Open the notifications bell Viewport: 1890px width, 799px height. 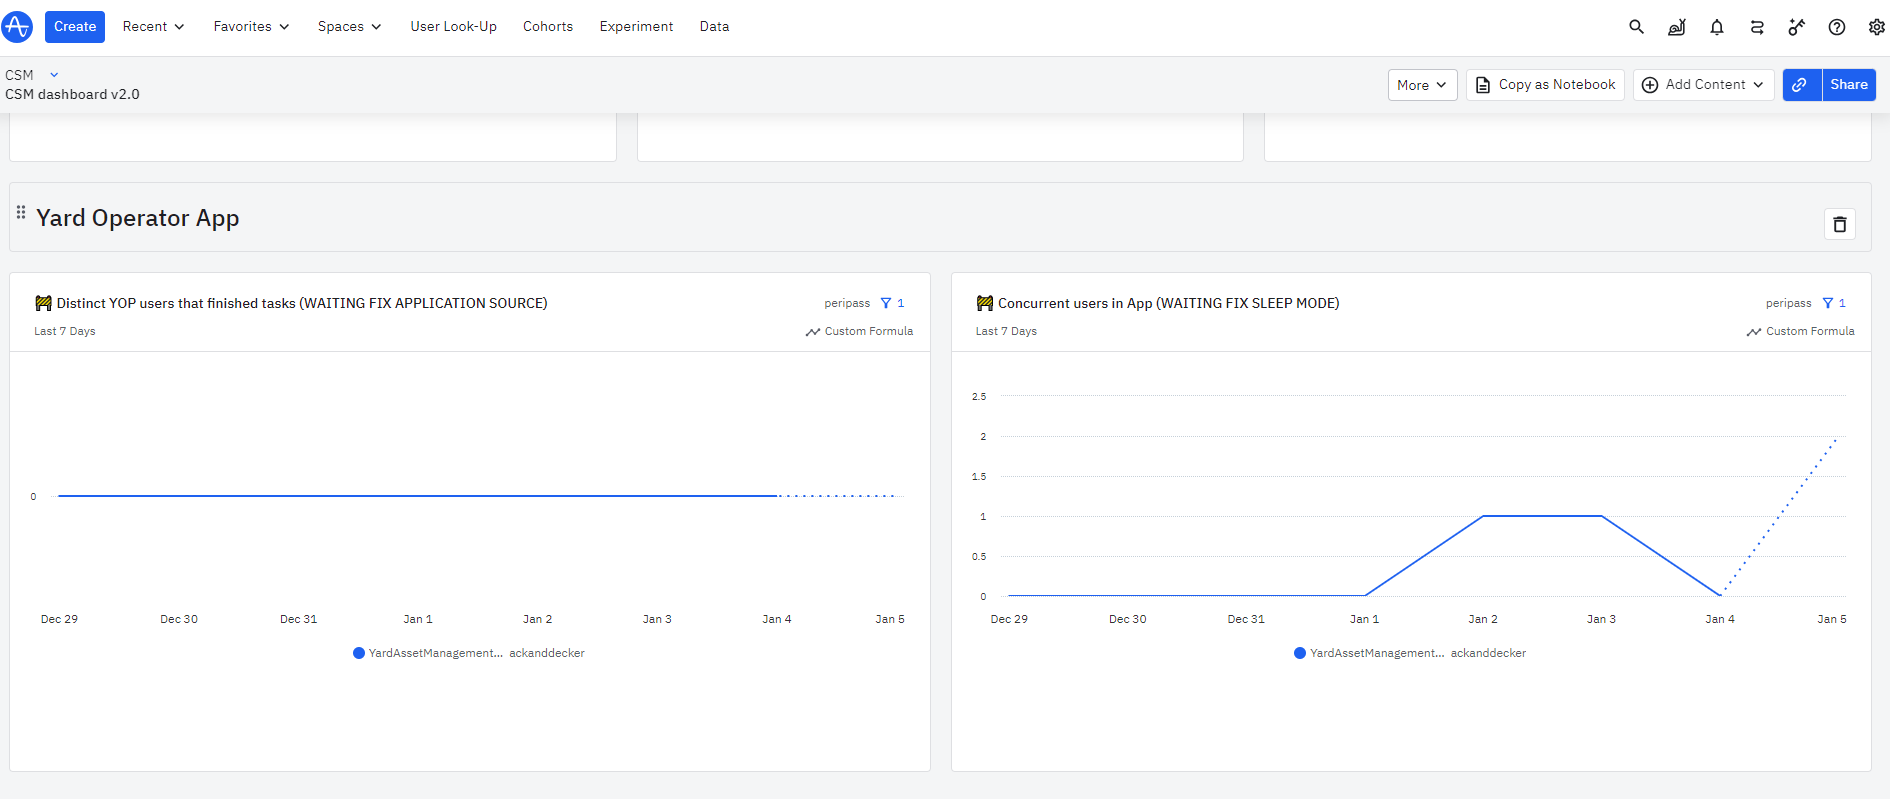1717,27
